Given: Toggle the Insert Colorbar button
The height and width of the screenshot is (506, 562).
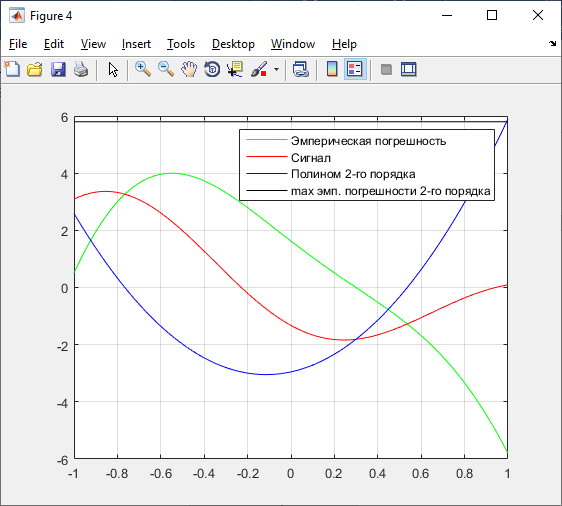Looking at the screenshot, I should point(332,69).
